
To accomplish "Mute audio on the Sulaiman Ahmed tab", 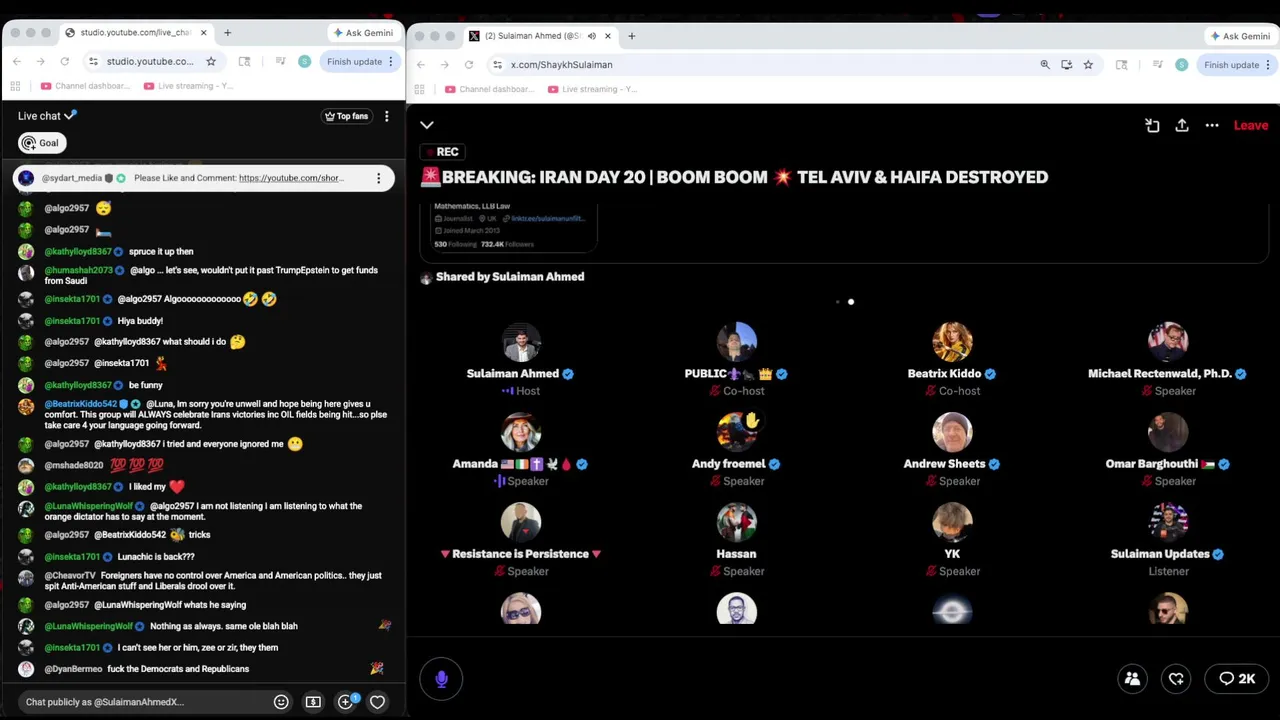I will coord(591,36).
